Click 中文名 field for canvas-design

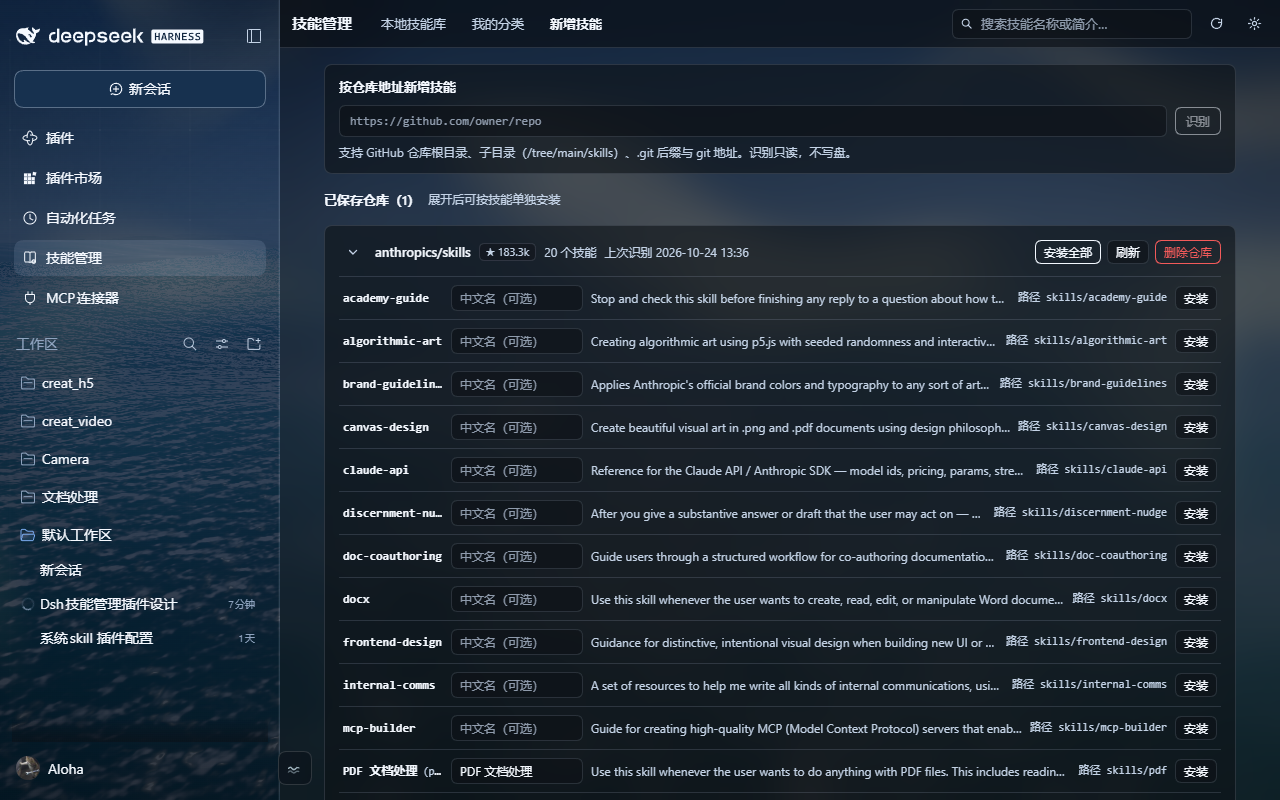pyautogui.click(x=517, y=427)
